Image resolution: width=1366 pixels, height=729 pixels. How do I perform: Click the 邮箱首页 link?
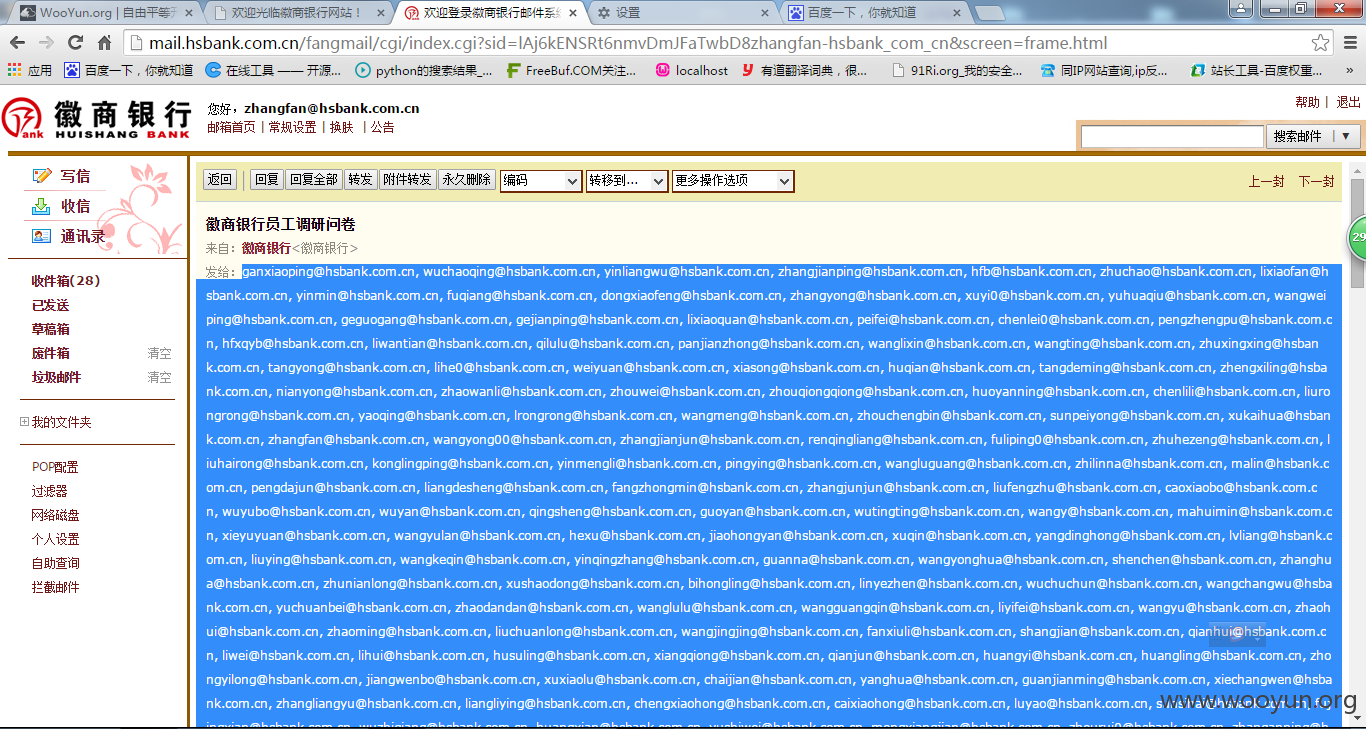click(x=231, y=127)
